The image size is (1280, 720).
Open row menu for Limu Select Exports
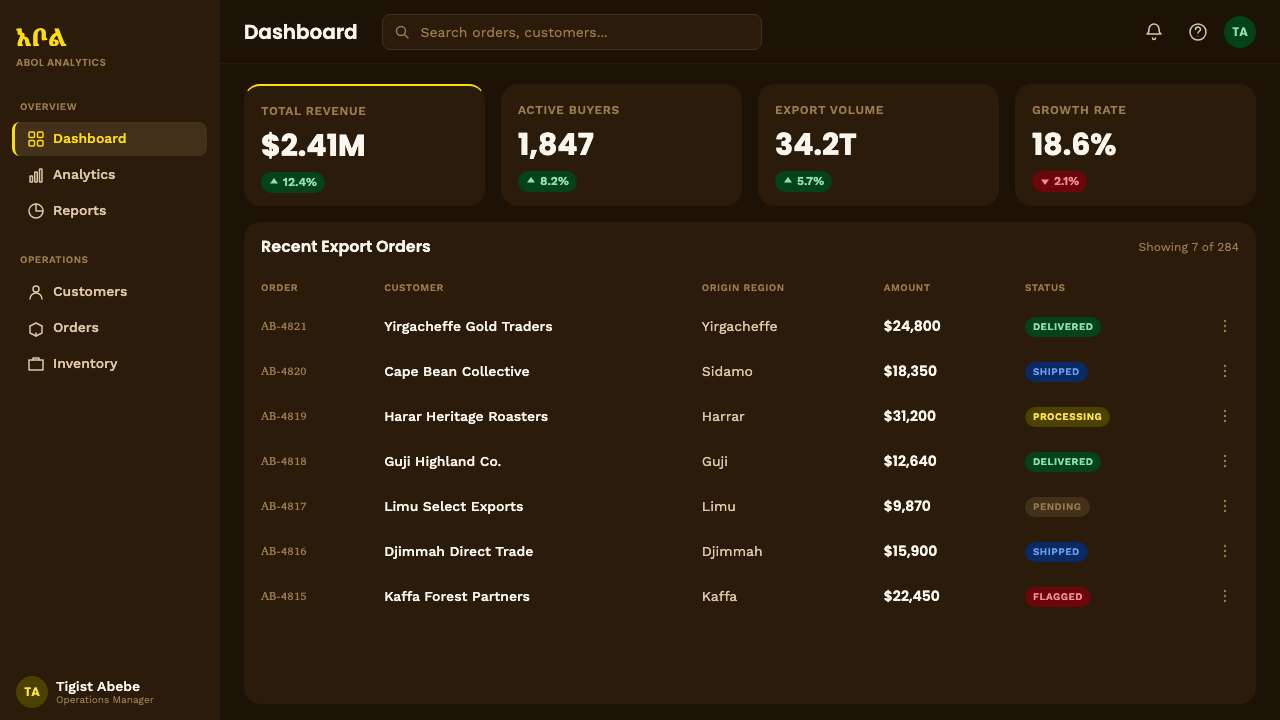pyautogui.click(x=1225, y=506)
